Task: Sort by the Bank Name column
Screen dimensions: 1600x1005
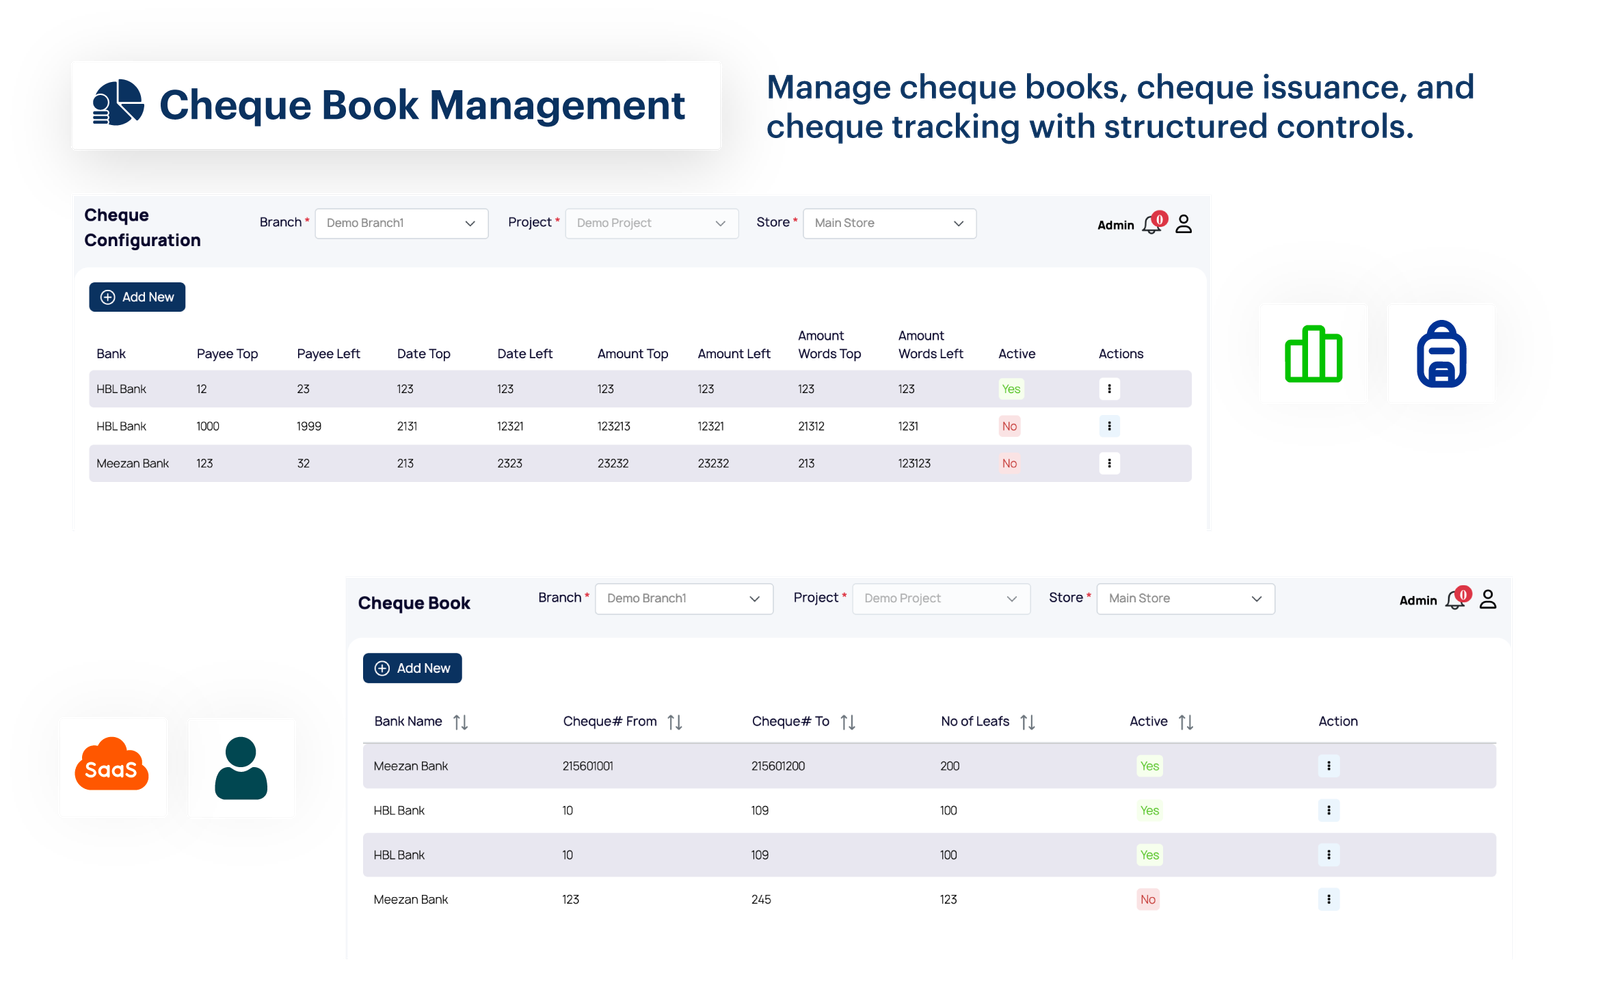Action: coord(462,721)
